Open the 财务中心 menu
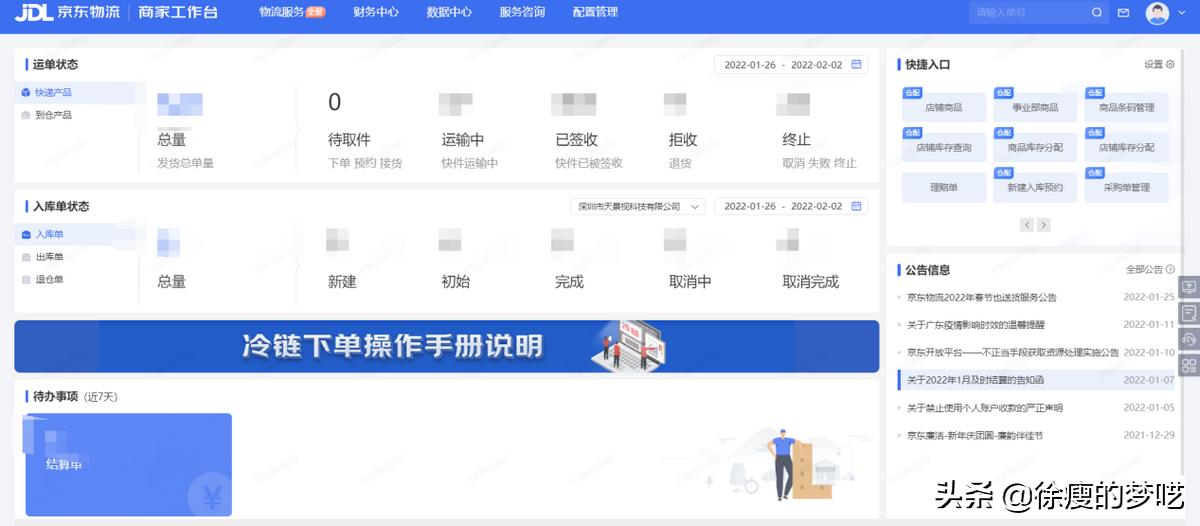The image size is (1200, 526). (x=376, y=13)
